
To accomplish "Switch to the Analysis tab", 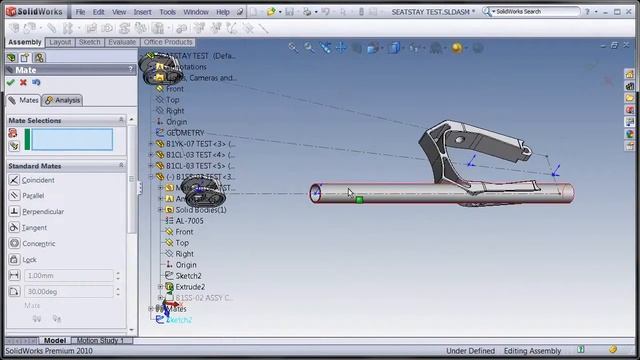I will point(62,100).
